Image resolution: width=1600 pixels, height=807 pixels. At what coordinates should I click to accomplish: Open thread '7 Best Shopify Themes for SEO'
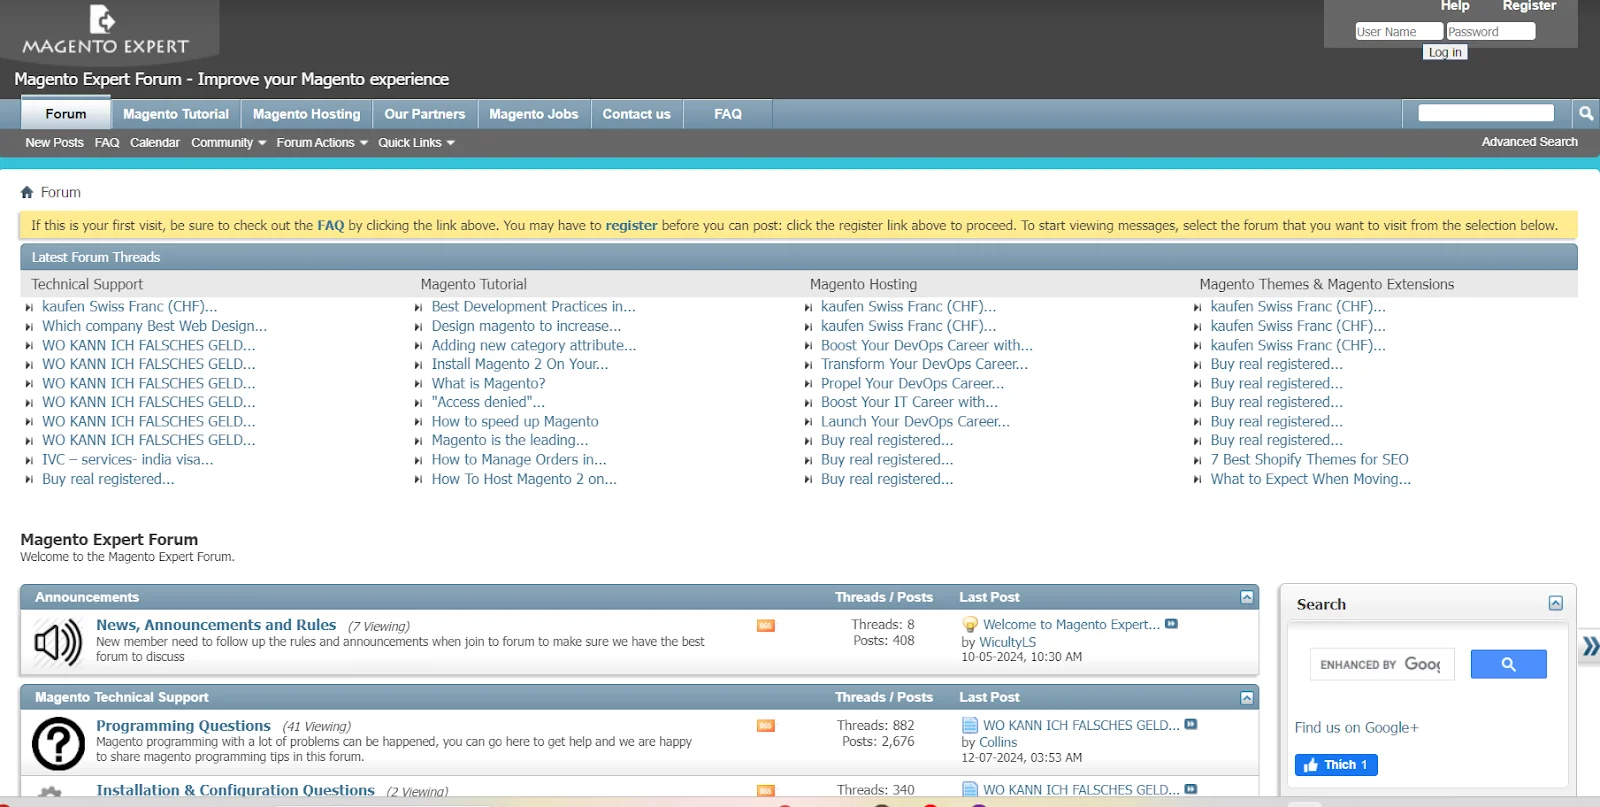pyautogui.click(x=1309, y=460)
